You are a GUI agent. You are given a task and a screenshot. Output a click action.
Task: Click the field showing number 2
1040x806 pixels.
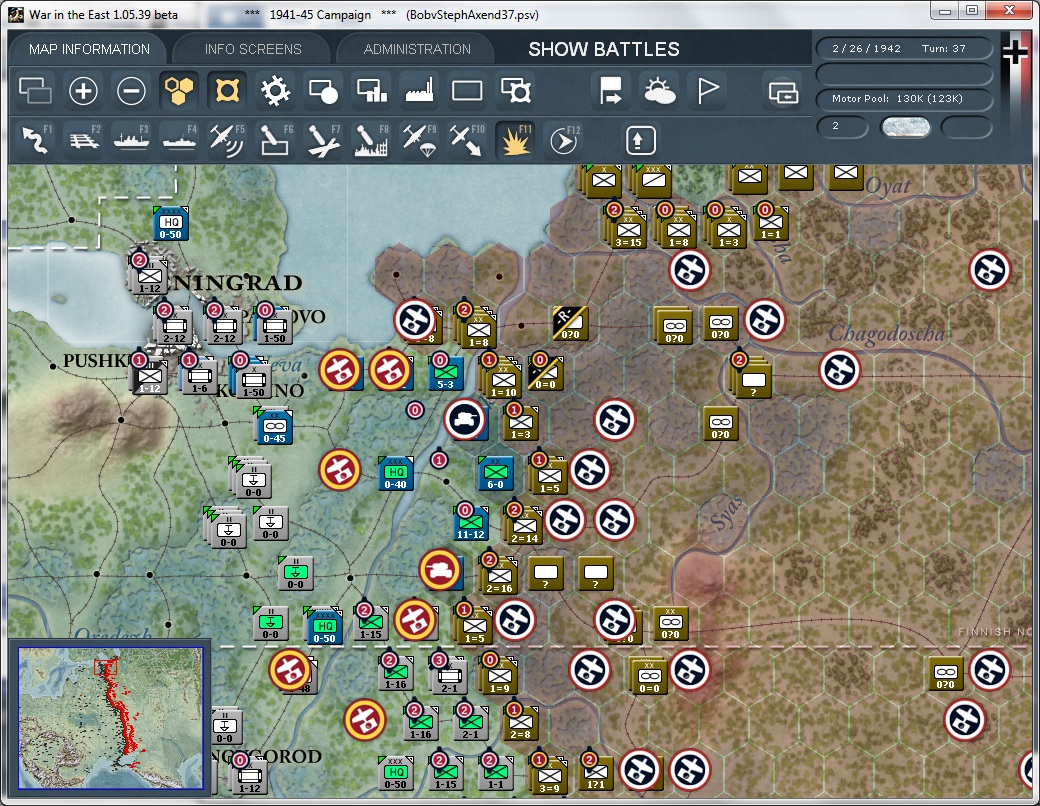[x=842, y=126]
